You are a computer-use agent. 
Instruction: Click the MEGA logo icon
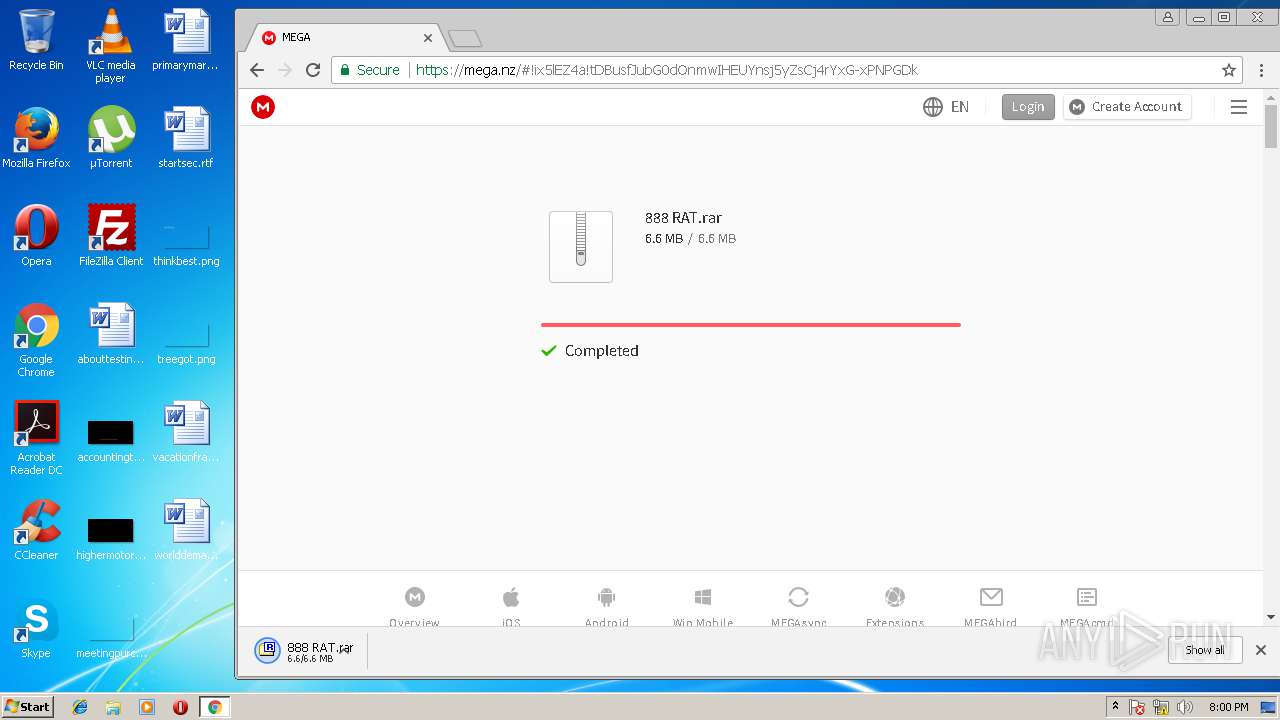(263, 107)
